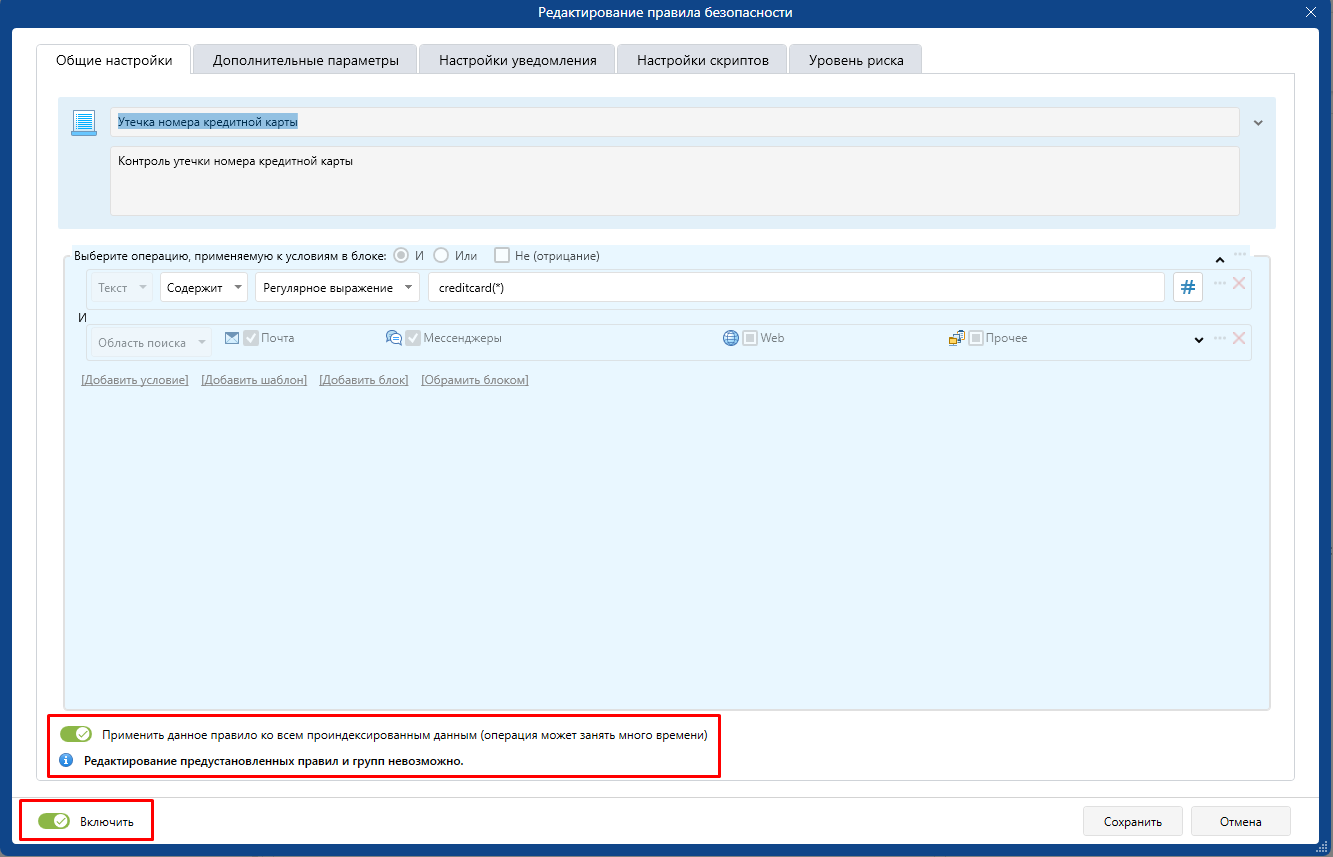Screen dimensions: 1333x857
Task: Check the Не (отрицание) checkbox
Action: click(x=502, y=255)
